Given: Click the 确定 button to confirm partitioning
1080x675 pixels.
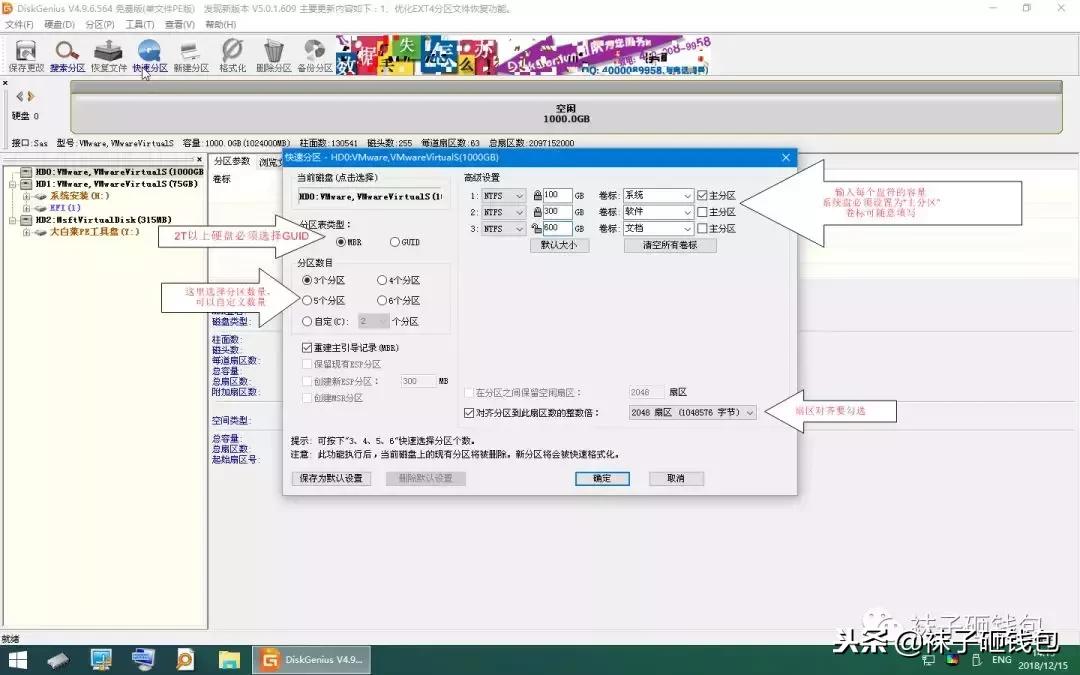Looking at the screenshot, I should [601, 478].
